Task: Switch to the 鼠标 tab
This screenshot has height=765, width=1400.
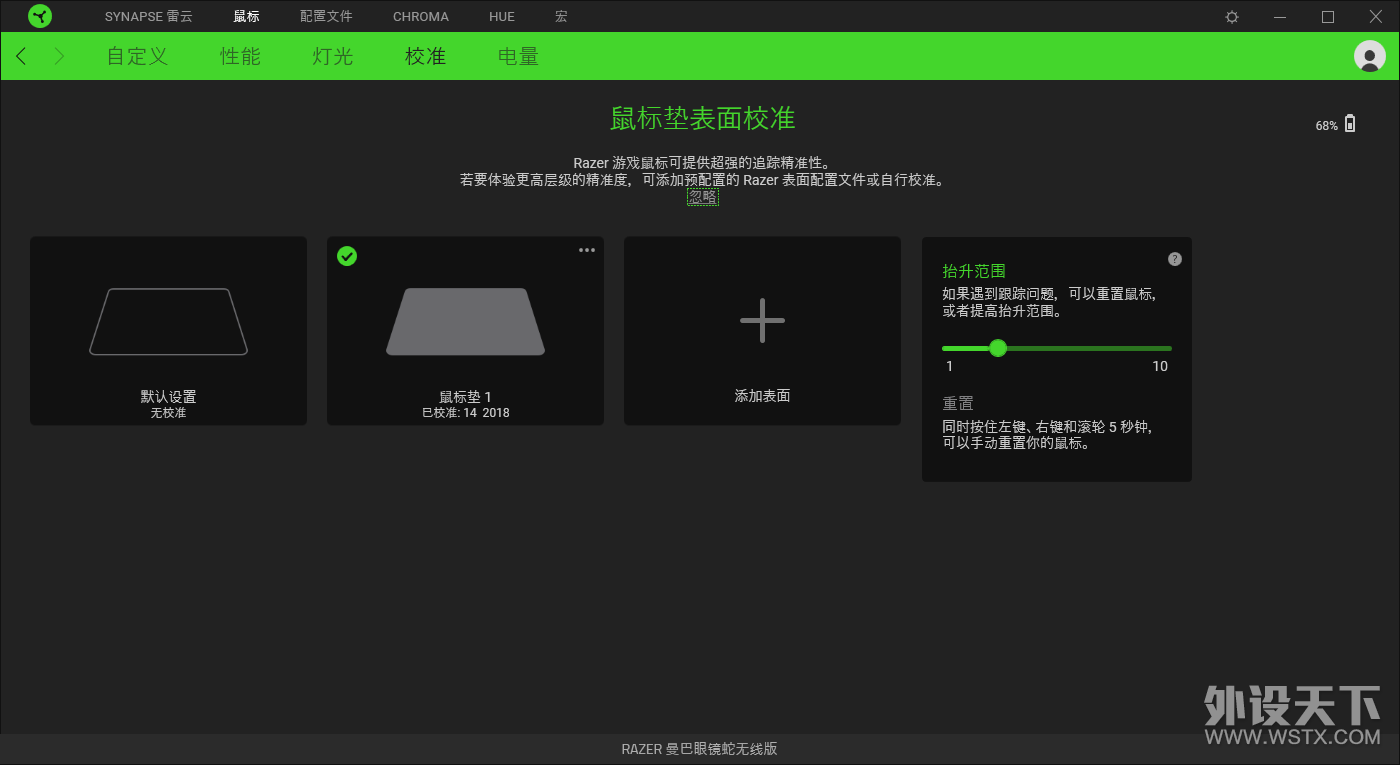Action: point(246,17)
